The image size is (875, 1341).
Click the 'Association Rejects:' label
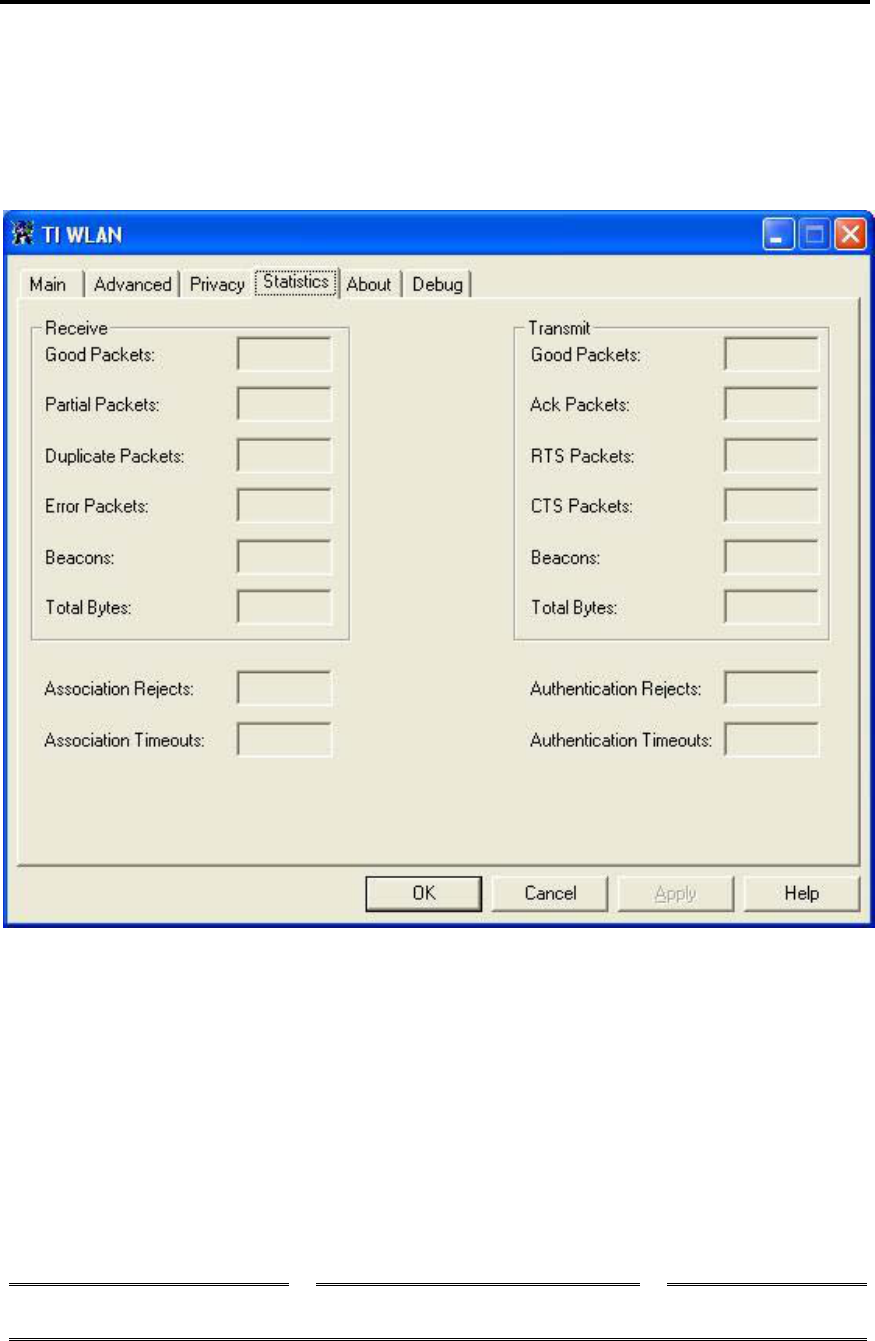pyautogui.click(x=119, y=689)
